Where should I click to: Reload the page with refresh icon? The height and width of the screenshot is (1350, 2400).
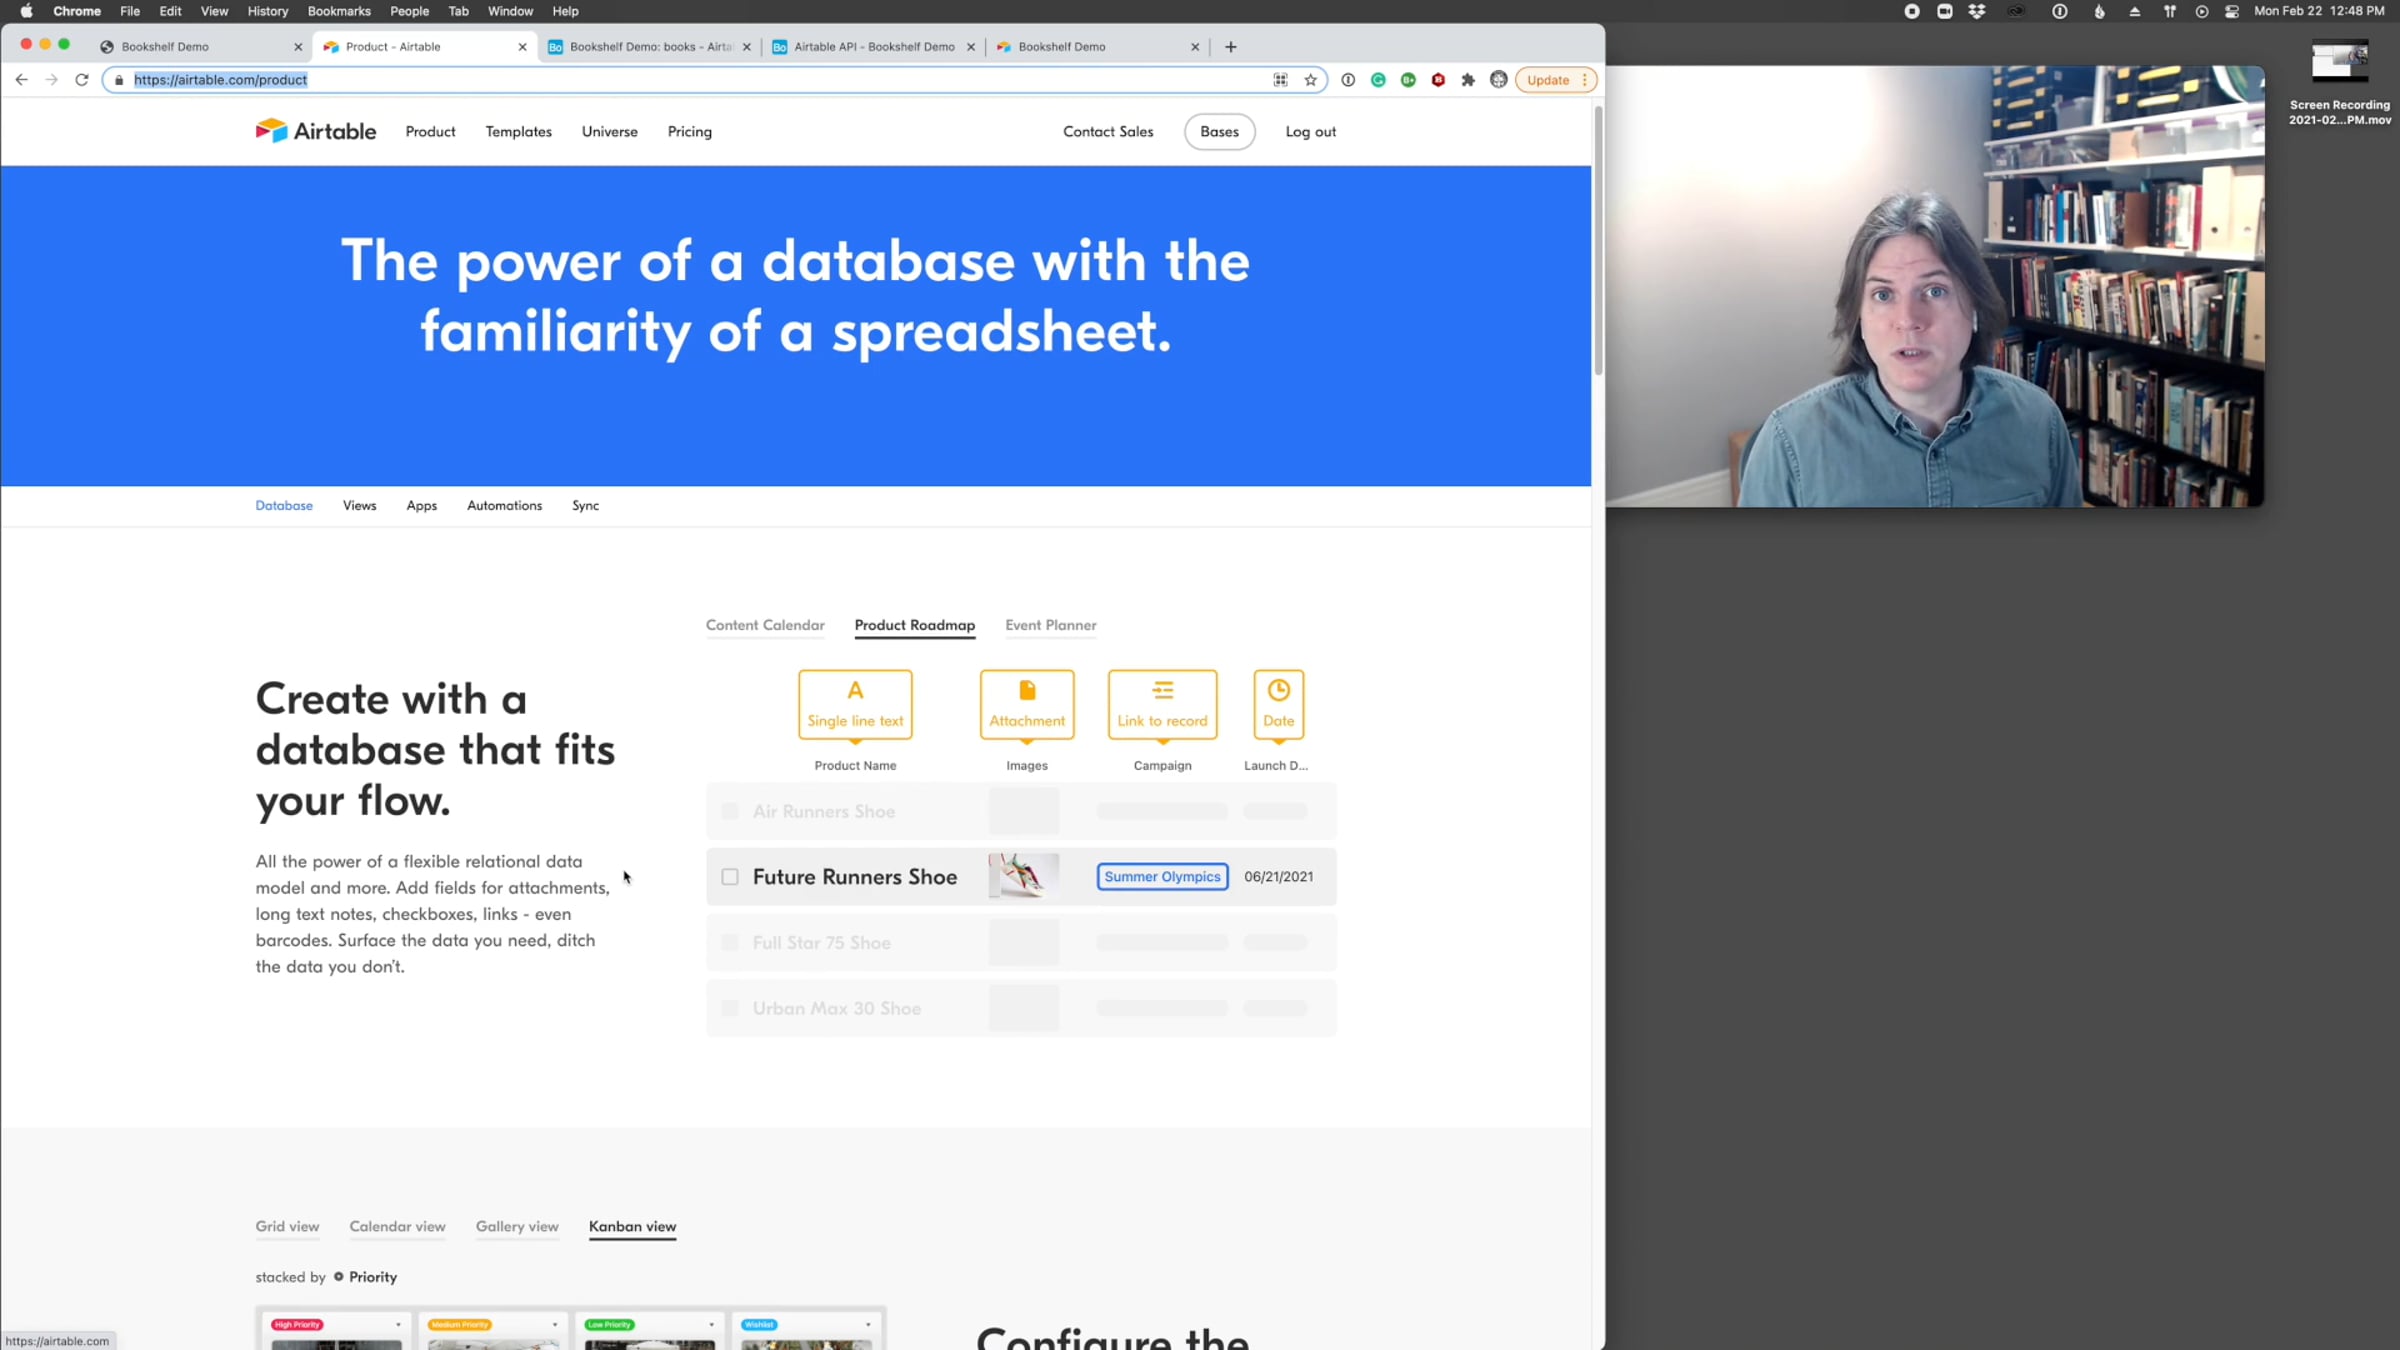tap(82, 80)
